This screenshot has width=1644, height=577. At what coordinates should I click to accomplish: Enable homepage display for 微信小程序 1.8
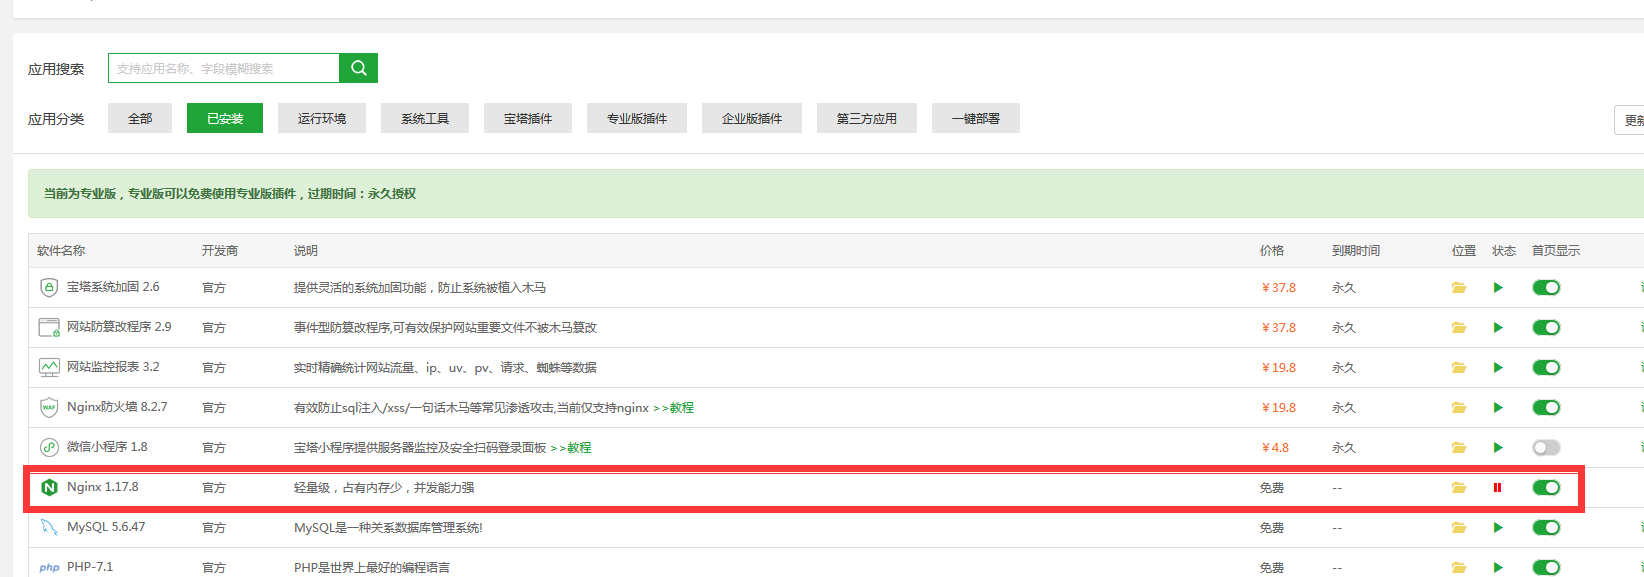click(x=1546, y=448)
